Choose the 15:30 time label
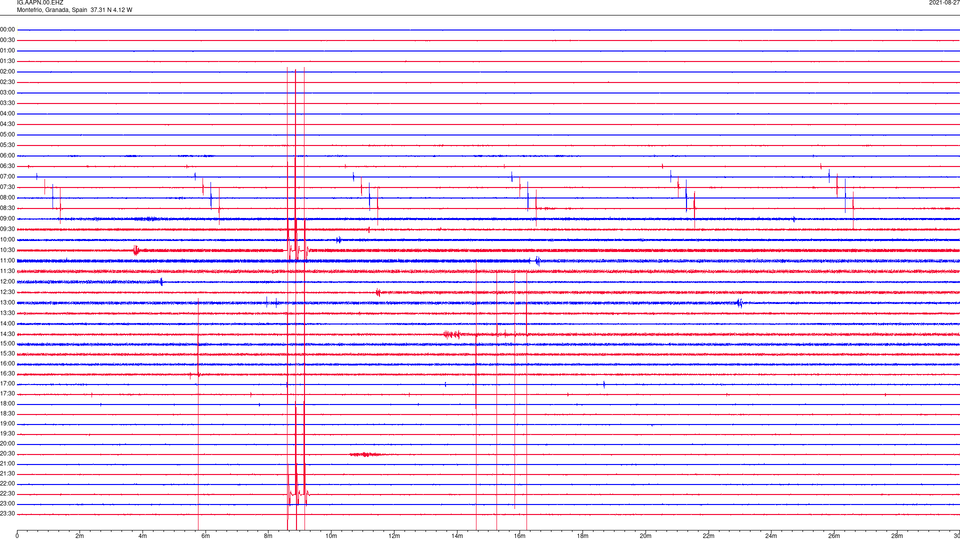 point(8,354)
